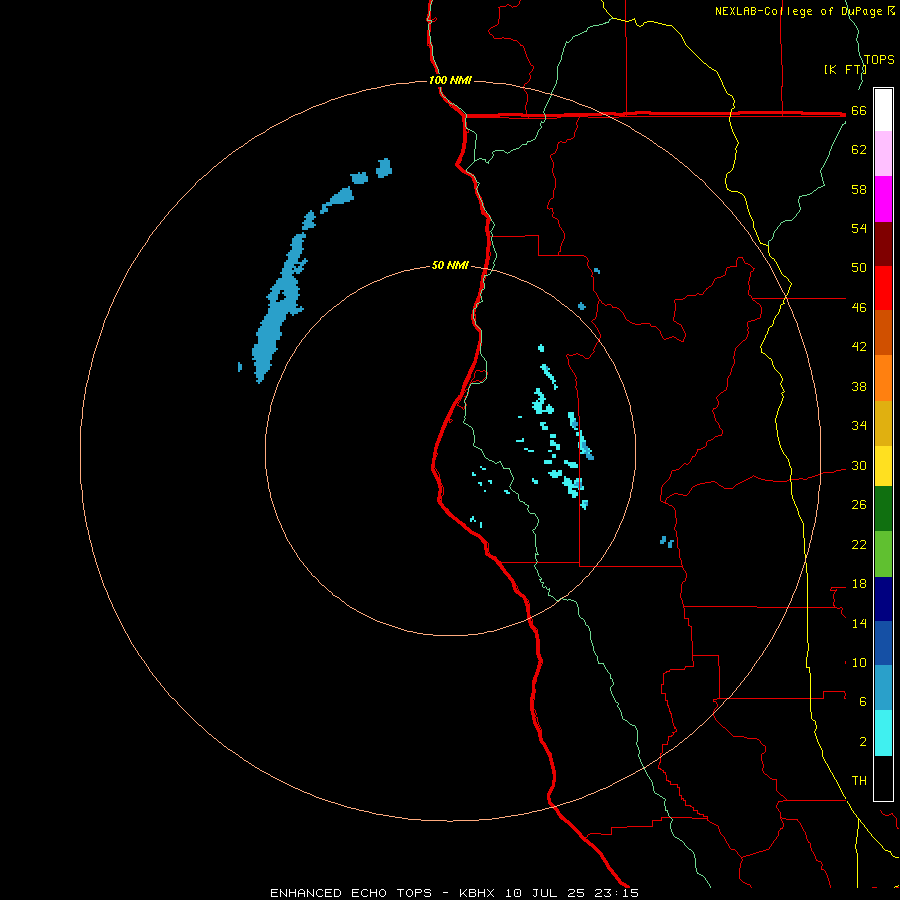Click the 34 scale value

point(859,425)
